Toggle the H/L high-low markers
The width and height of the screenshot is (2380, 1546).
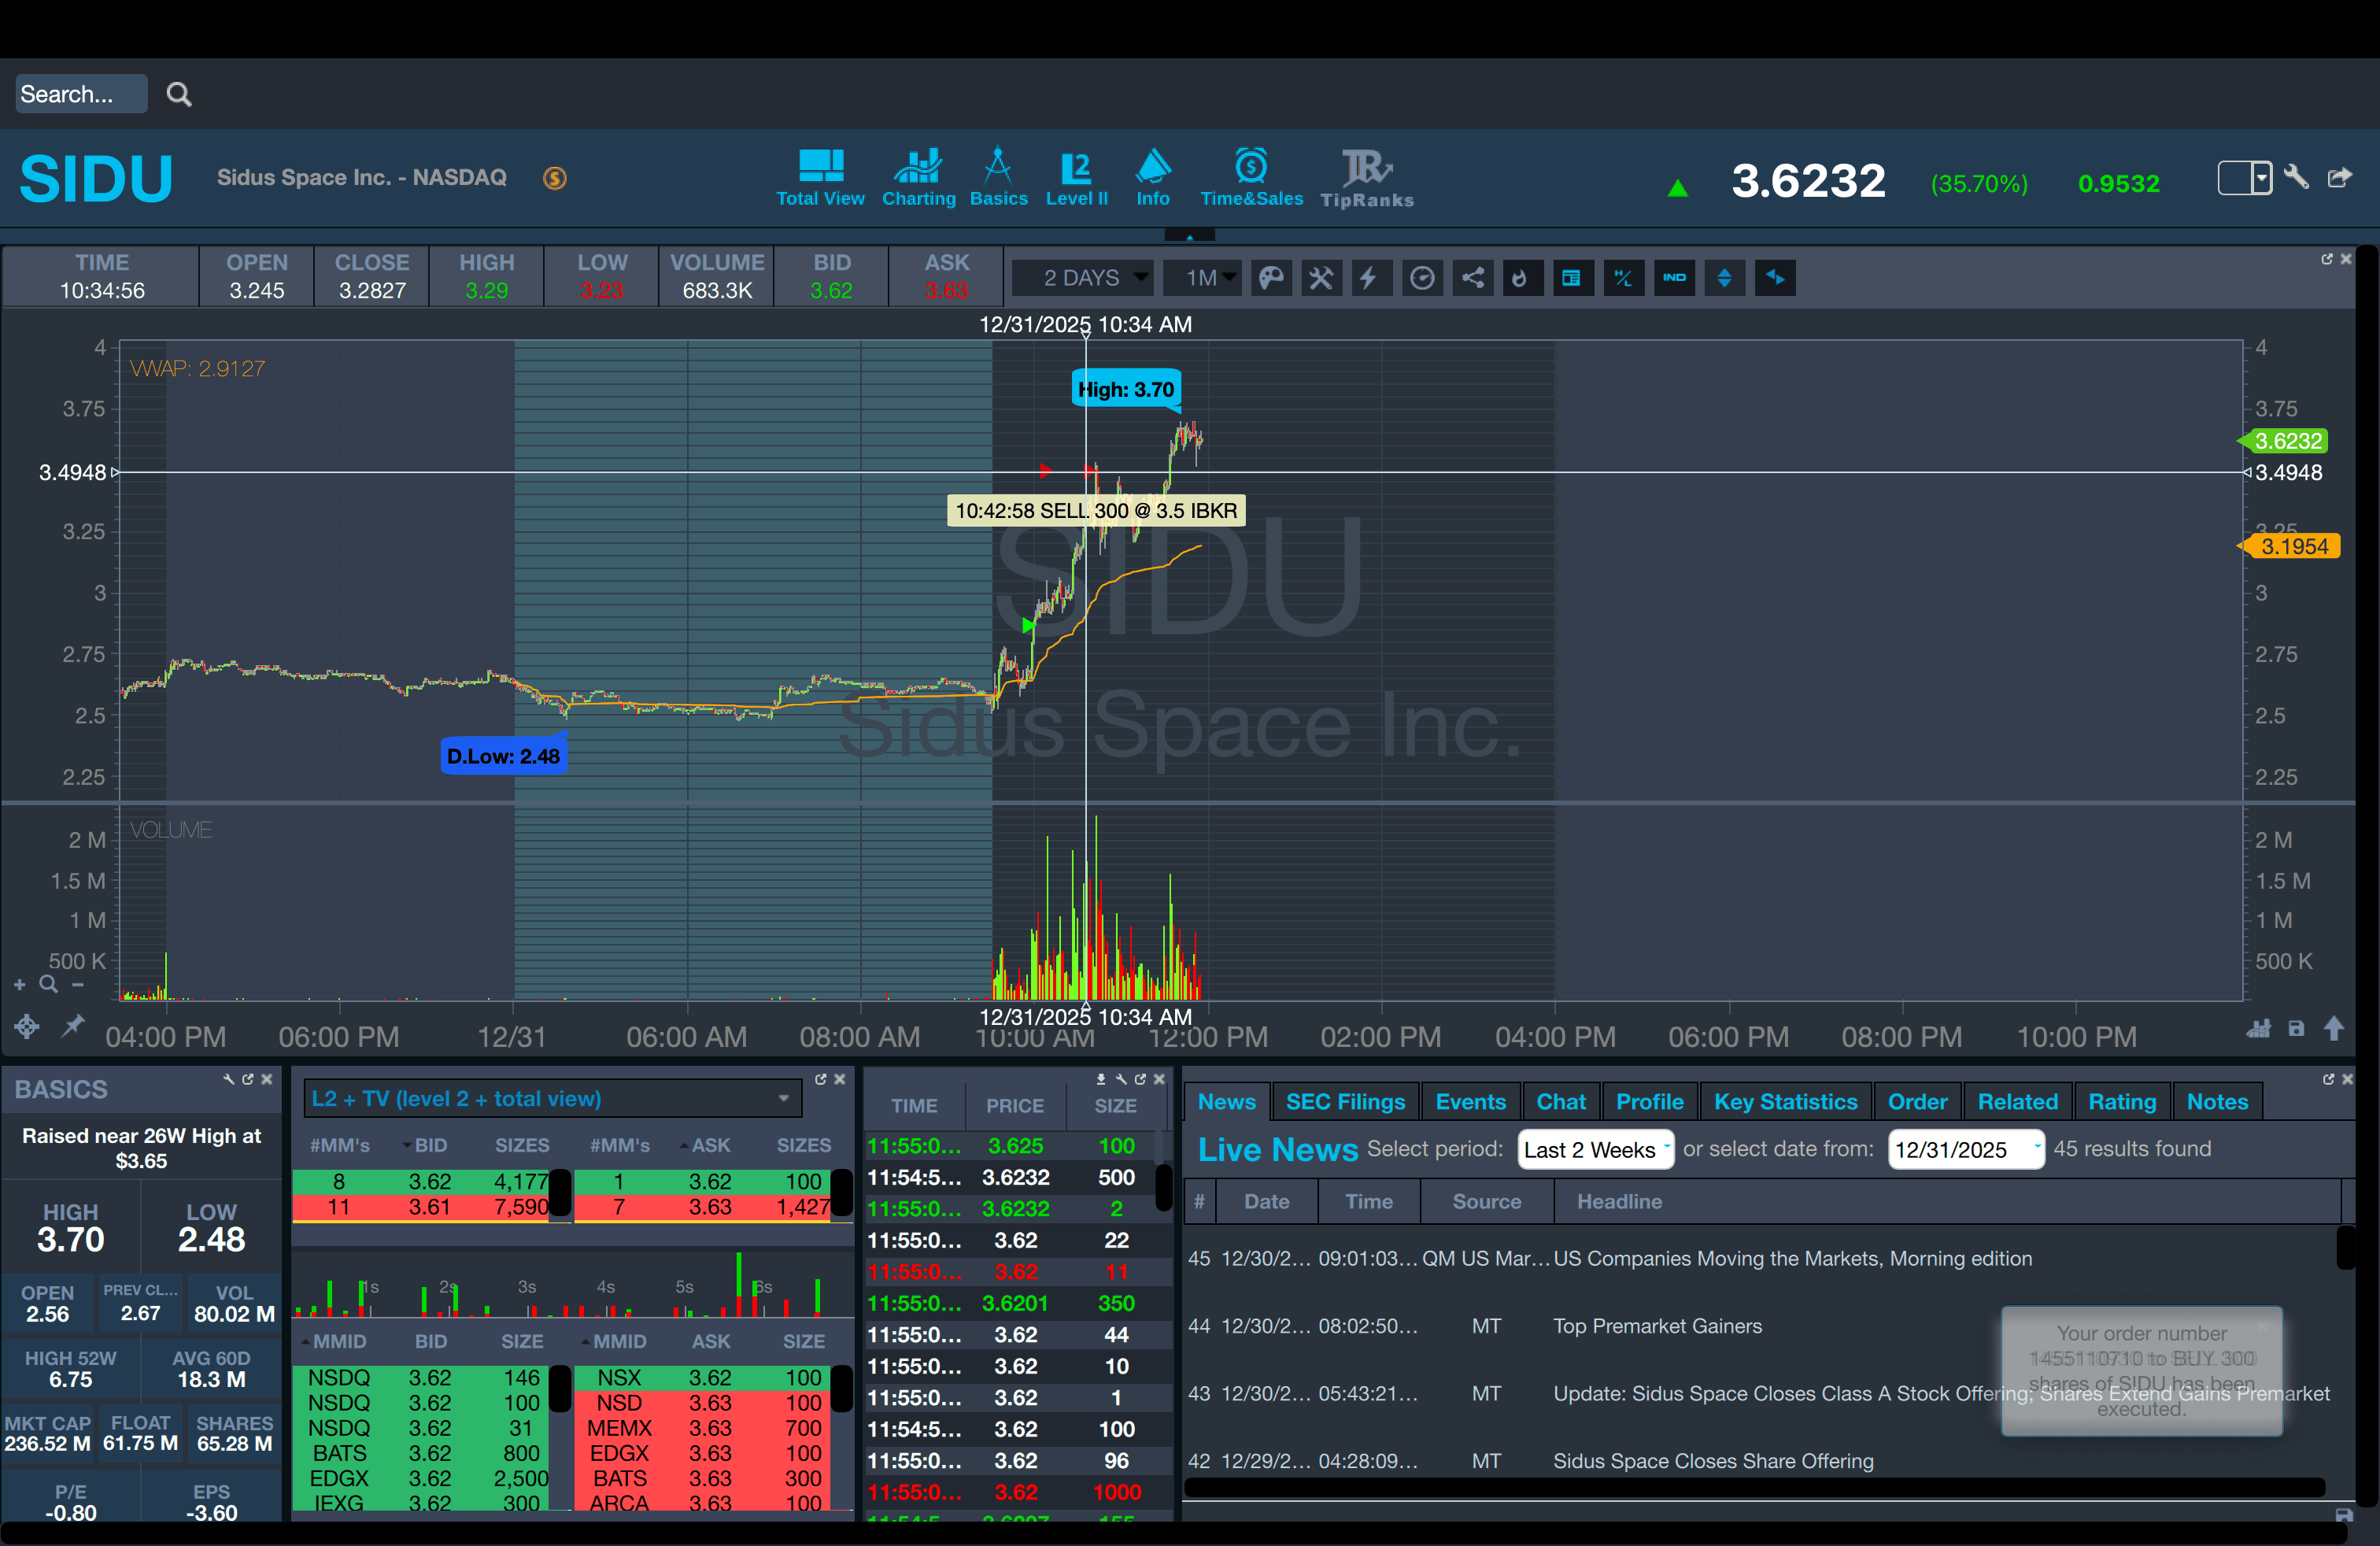coord(1623,278)
